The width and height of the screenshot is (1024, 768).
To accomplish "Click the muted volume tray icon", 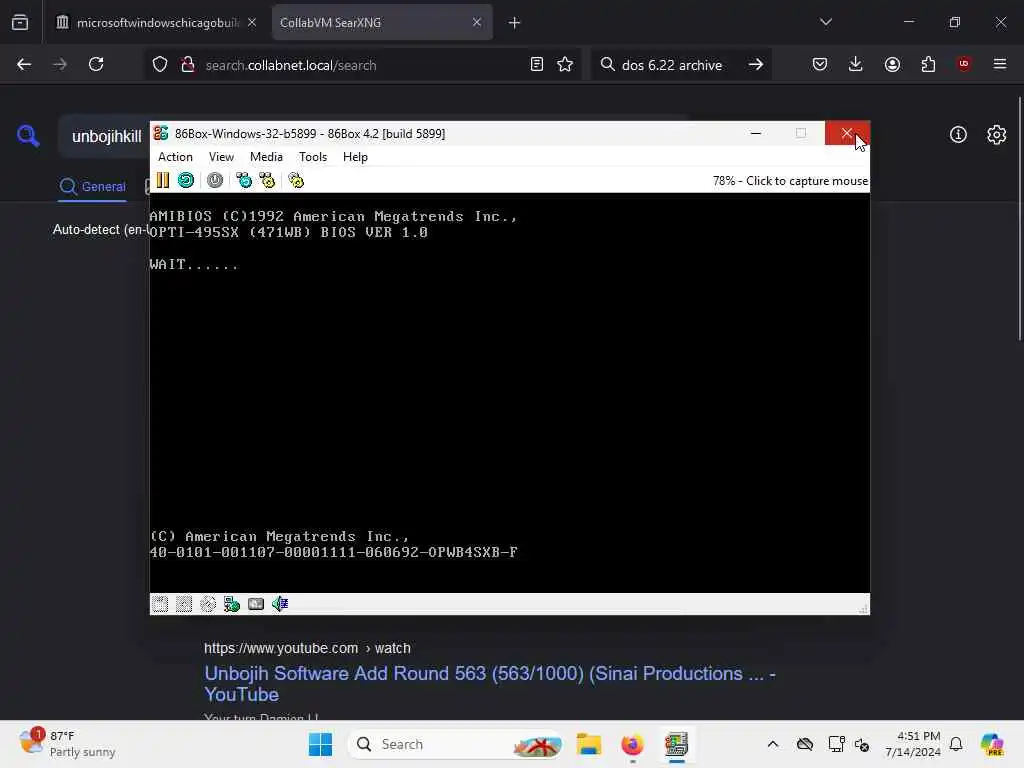I will [x=862, y=744].
